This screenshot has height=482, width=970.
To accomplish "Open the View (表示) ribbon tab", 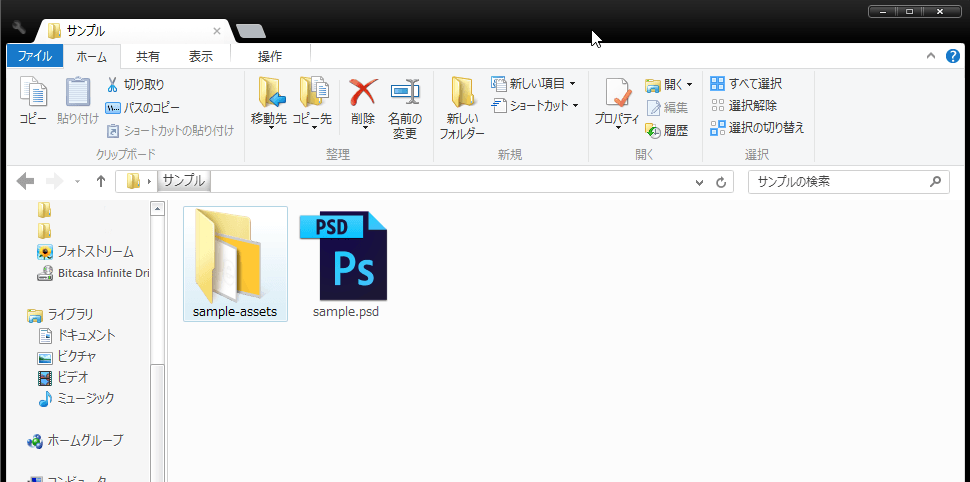I will coord(200,56).
